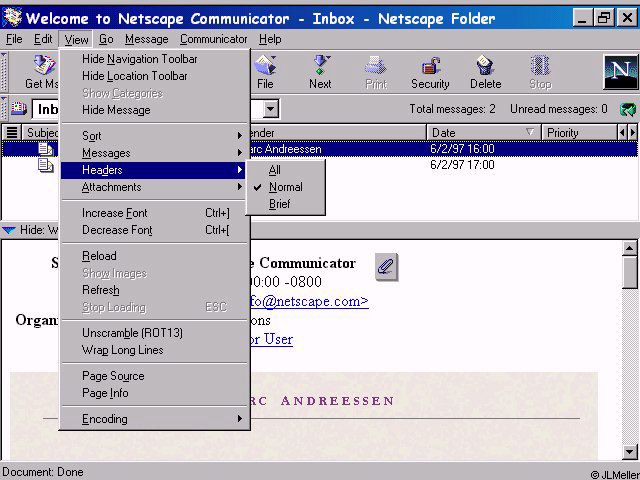640x480 pixels.
Task: Toggle Wrap Long Lines
Action: pyautogui.click(x=155, y=350)
